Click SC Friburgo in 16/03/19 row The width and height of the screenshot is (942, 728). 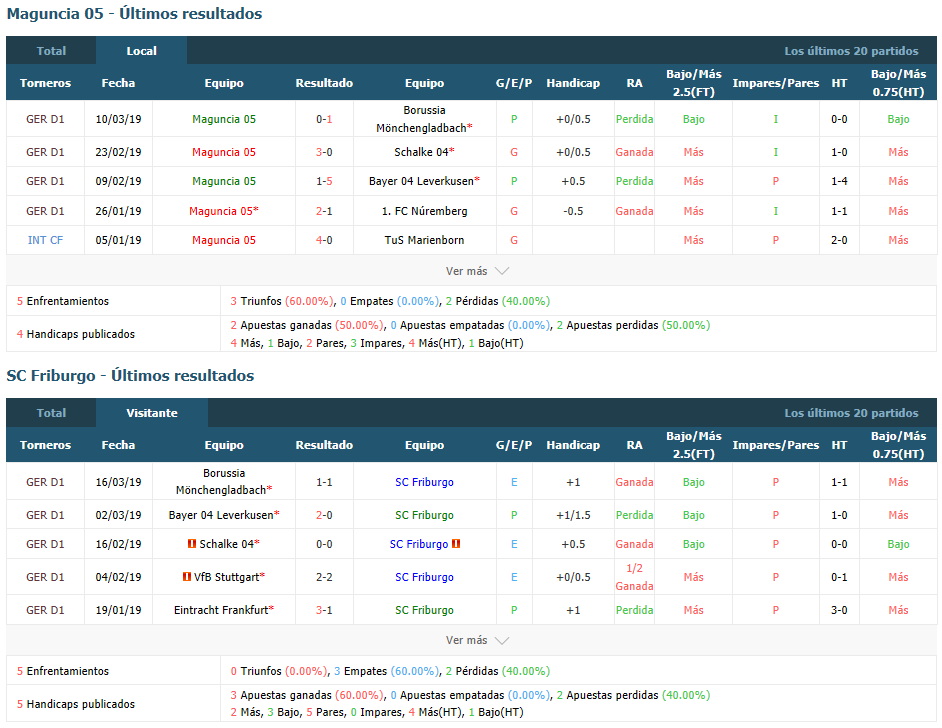(424, 482)
